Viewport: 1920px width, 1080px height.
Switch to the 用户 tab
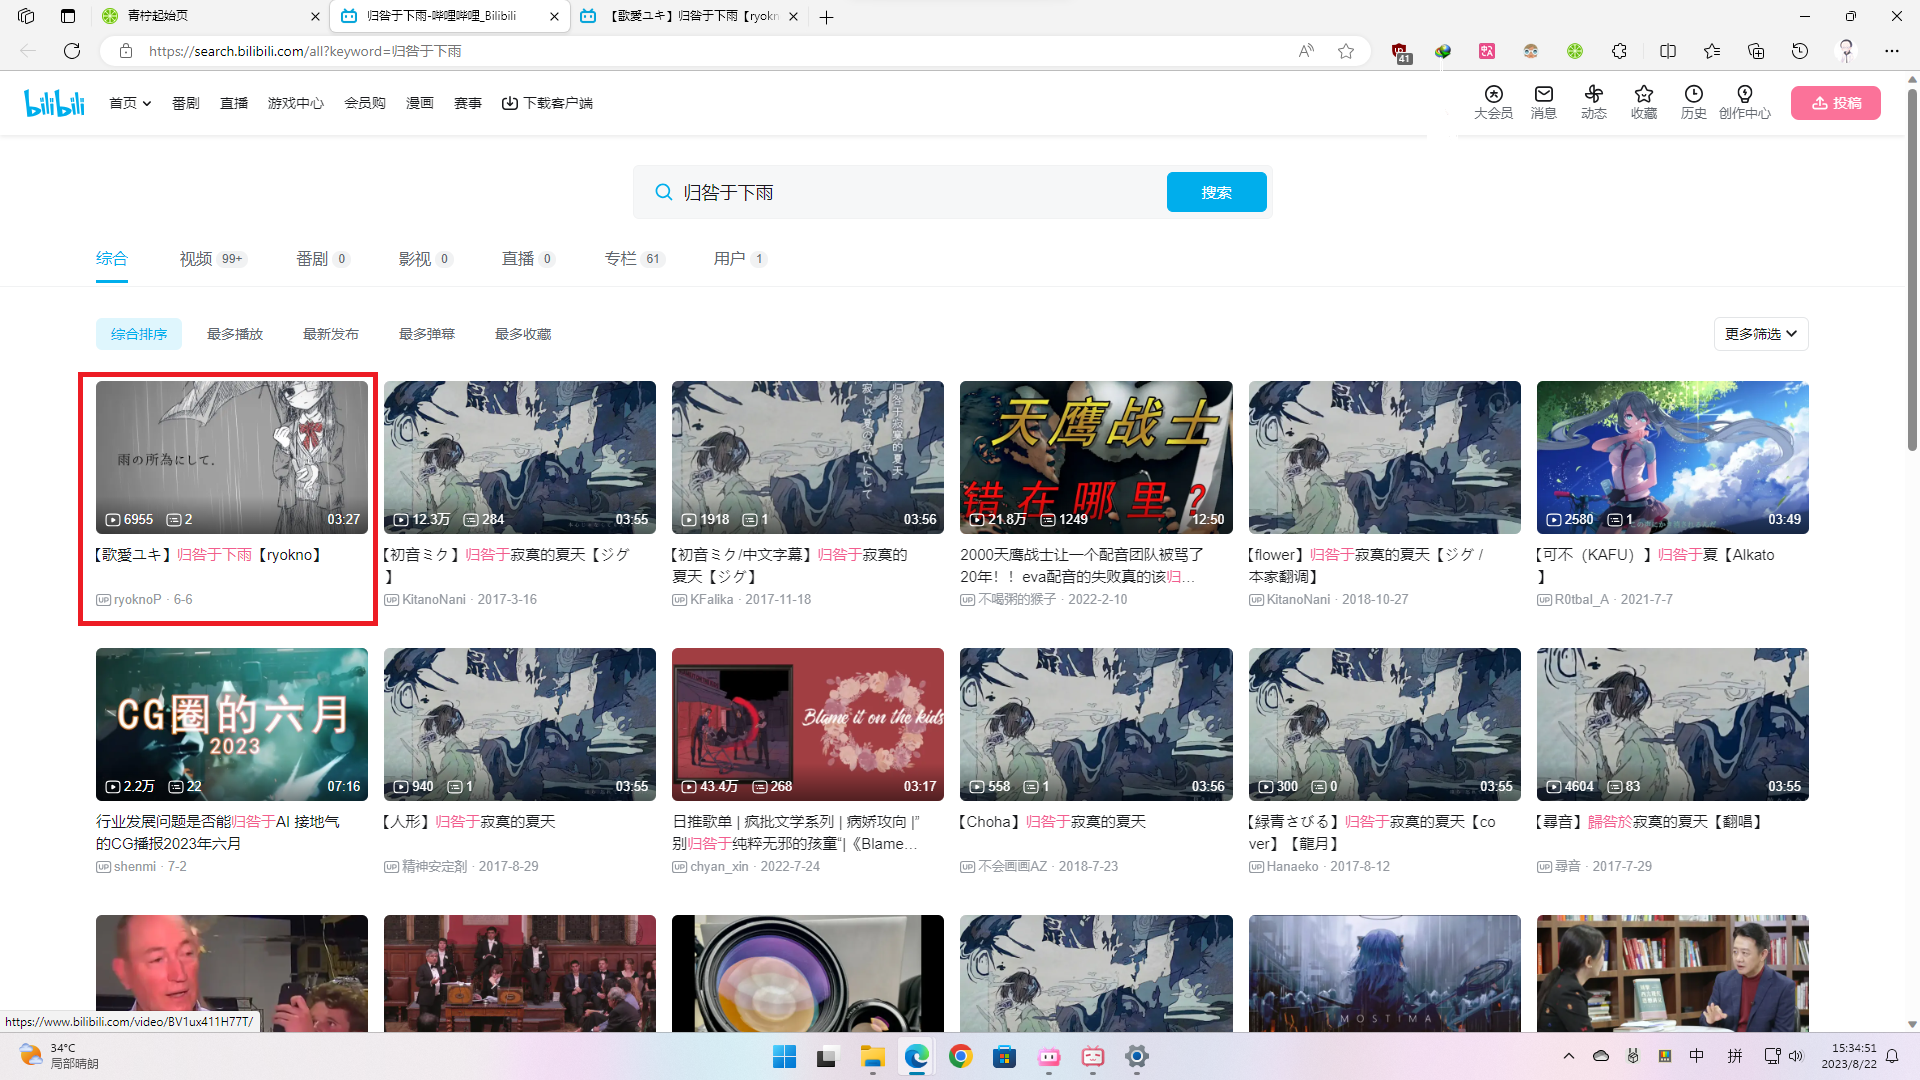731,258
